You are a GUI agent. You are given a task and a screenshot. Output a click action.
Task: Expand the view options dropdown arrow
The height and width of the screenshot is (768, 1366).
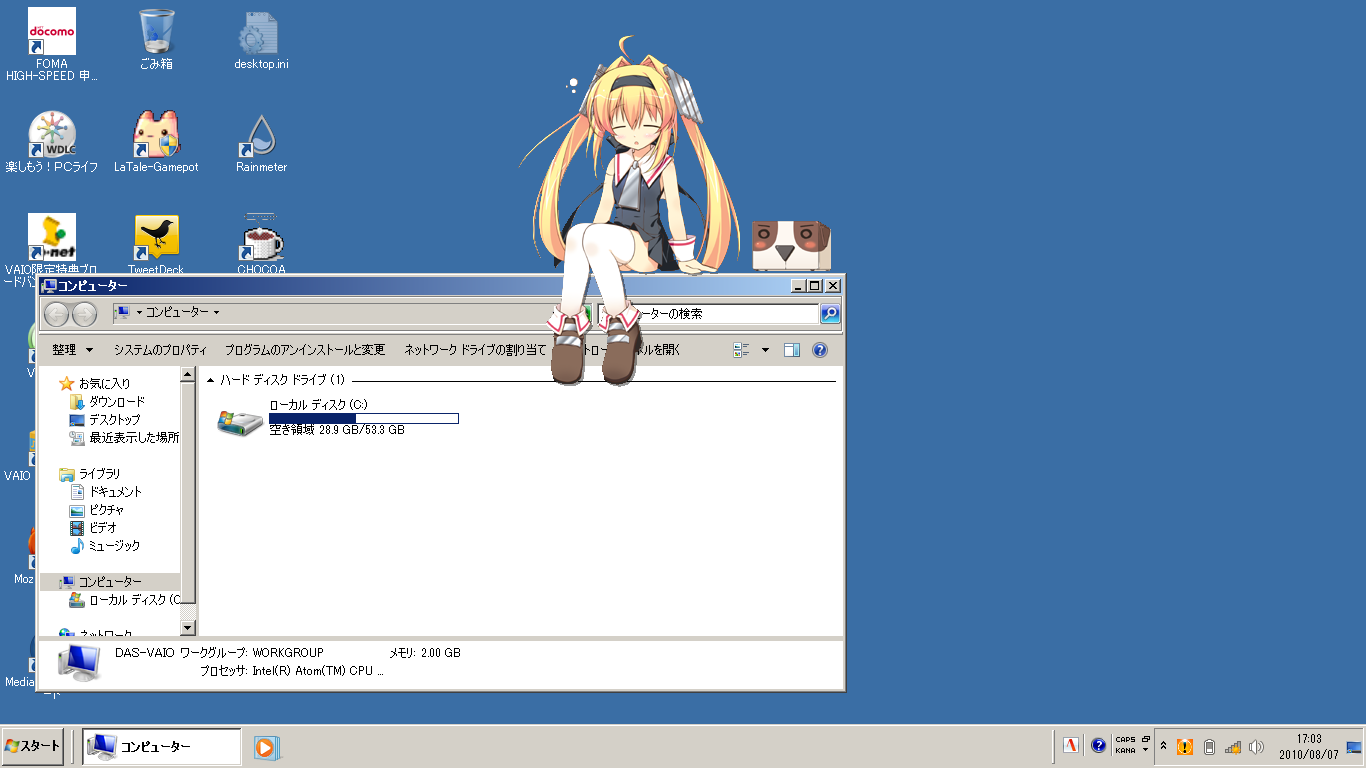point(766,350)
